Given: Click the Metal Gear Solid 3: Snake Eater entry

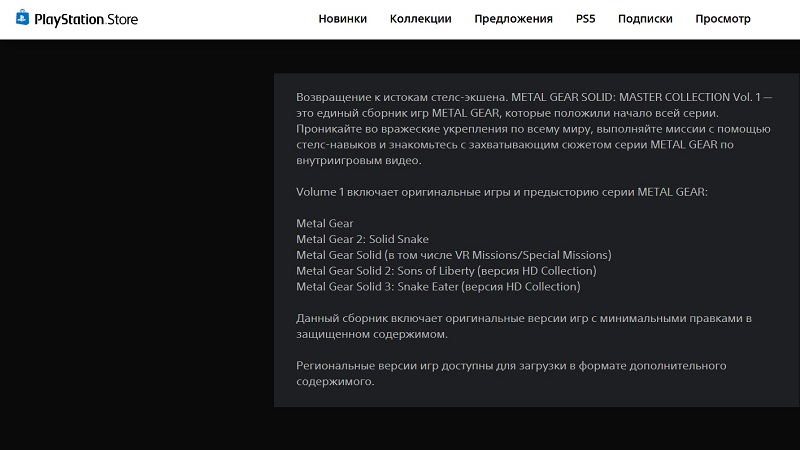Looking at the screenshot, I should pos(438,287).
